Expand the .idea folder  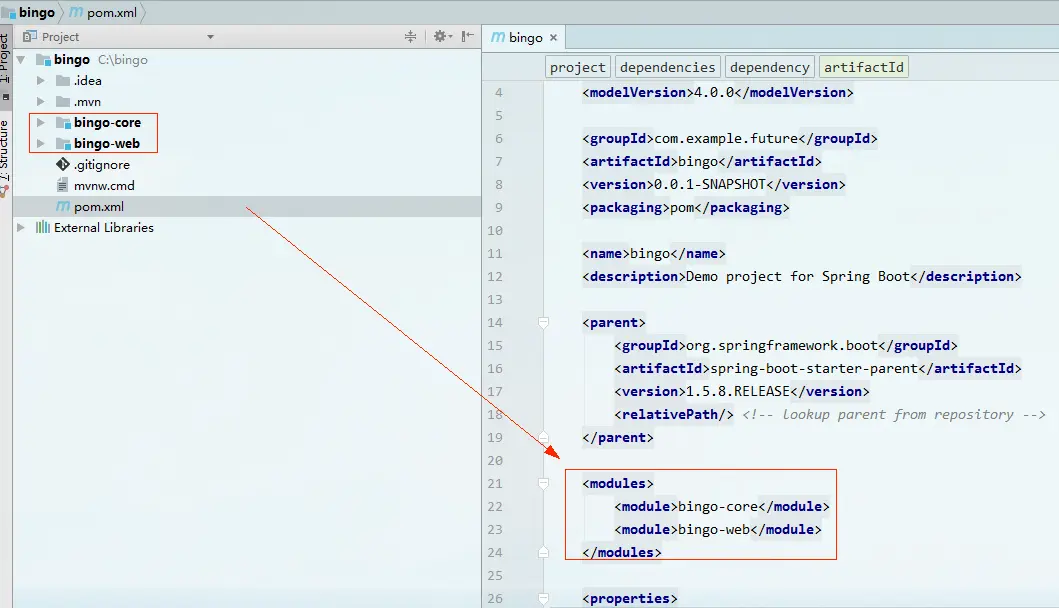click(41, 80)
